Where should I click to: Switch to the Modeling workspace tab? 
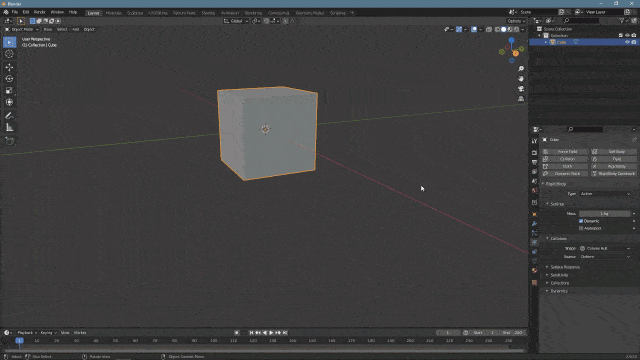point(113,13)
